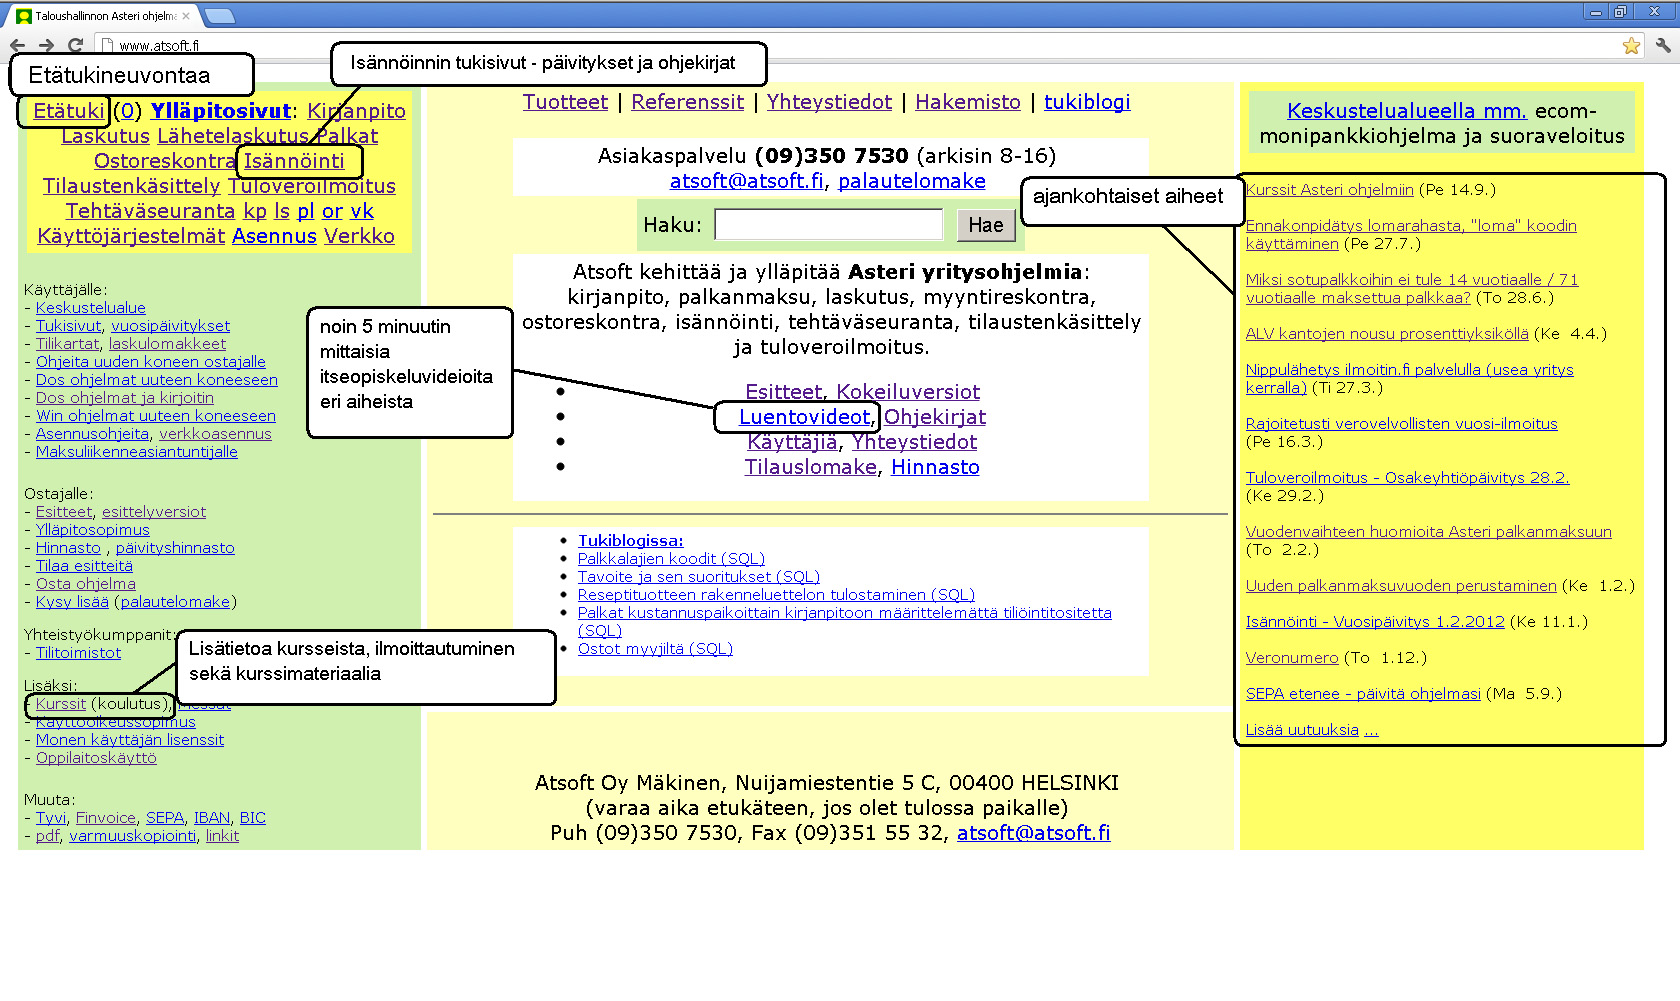The image size is (1680, 1001).
Task: Open the Esitteet link in center list
Action: point(785,392)
